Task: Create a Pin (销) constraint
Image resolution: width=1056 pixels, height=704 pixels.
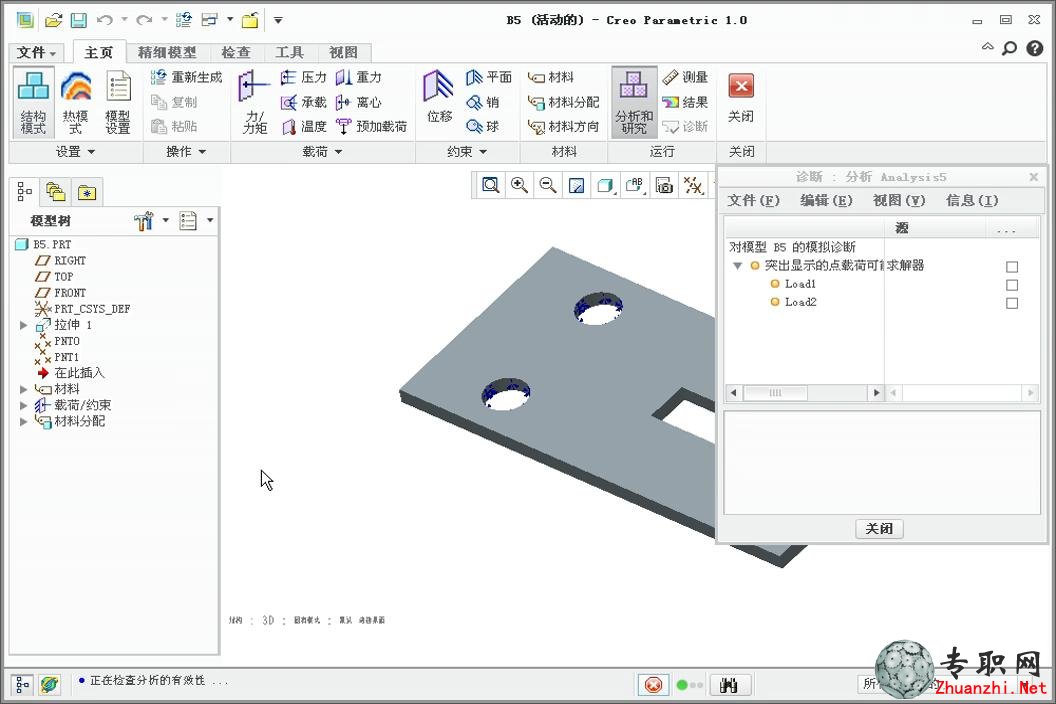Action: (x=483, y=102)
